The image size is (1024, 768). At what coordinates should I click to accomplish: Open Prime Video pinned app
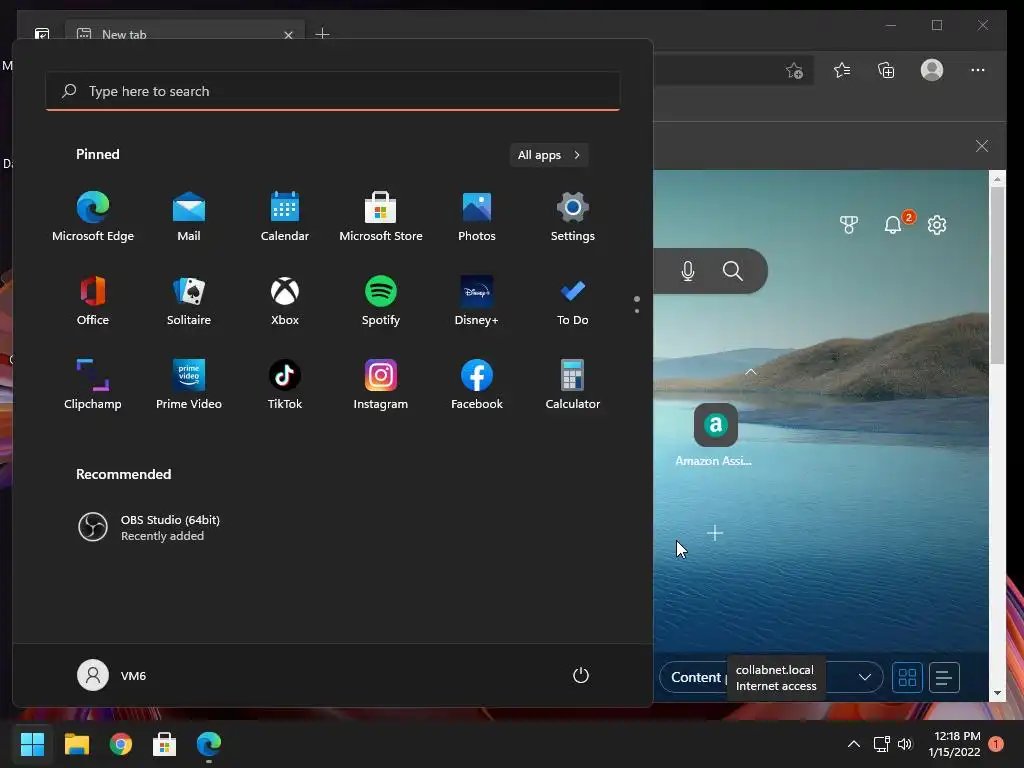click(x=189, y=385)
